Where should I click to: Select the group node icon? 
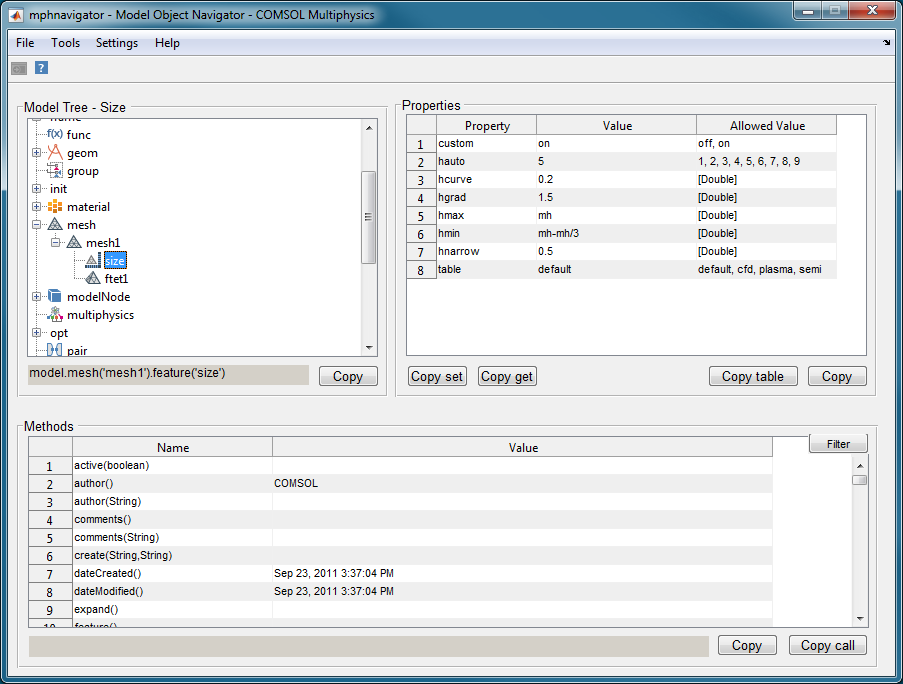[x=55, y=171]
